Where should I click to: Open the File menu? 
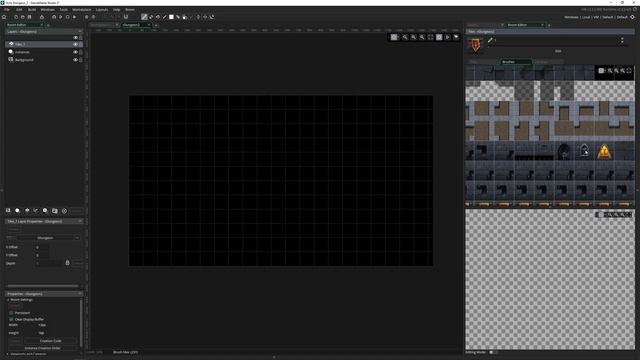tap(7, 9)
